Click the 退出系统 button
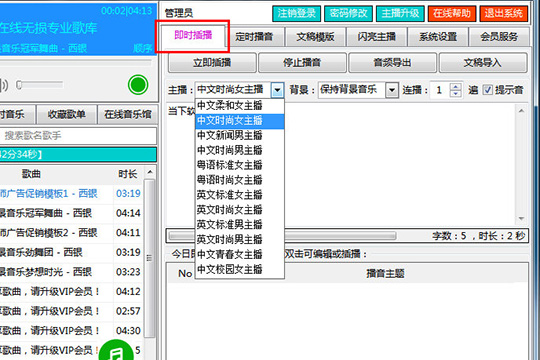 coord(504,13)
